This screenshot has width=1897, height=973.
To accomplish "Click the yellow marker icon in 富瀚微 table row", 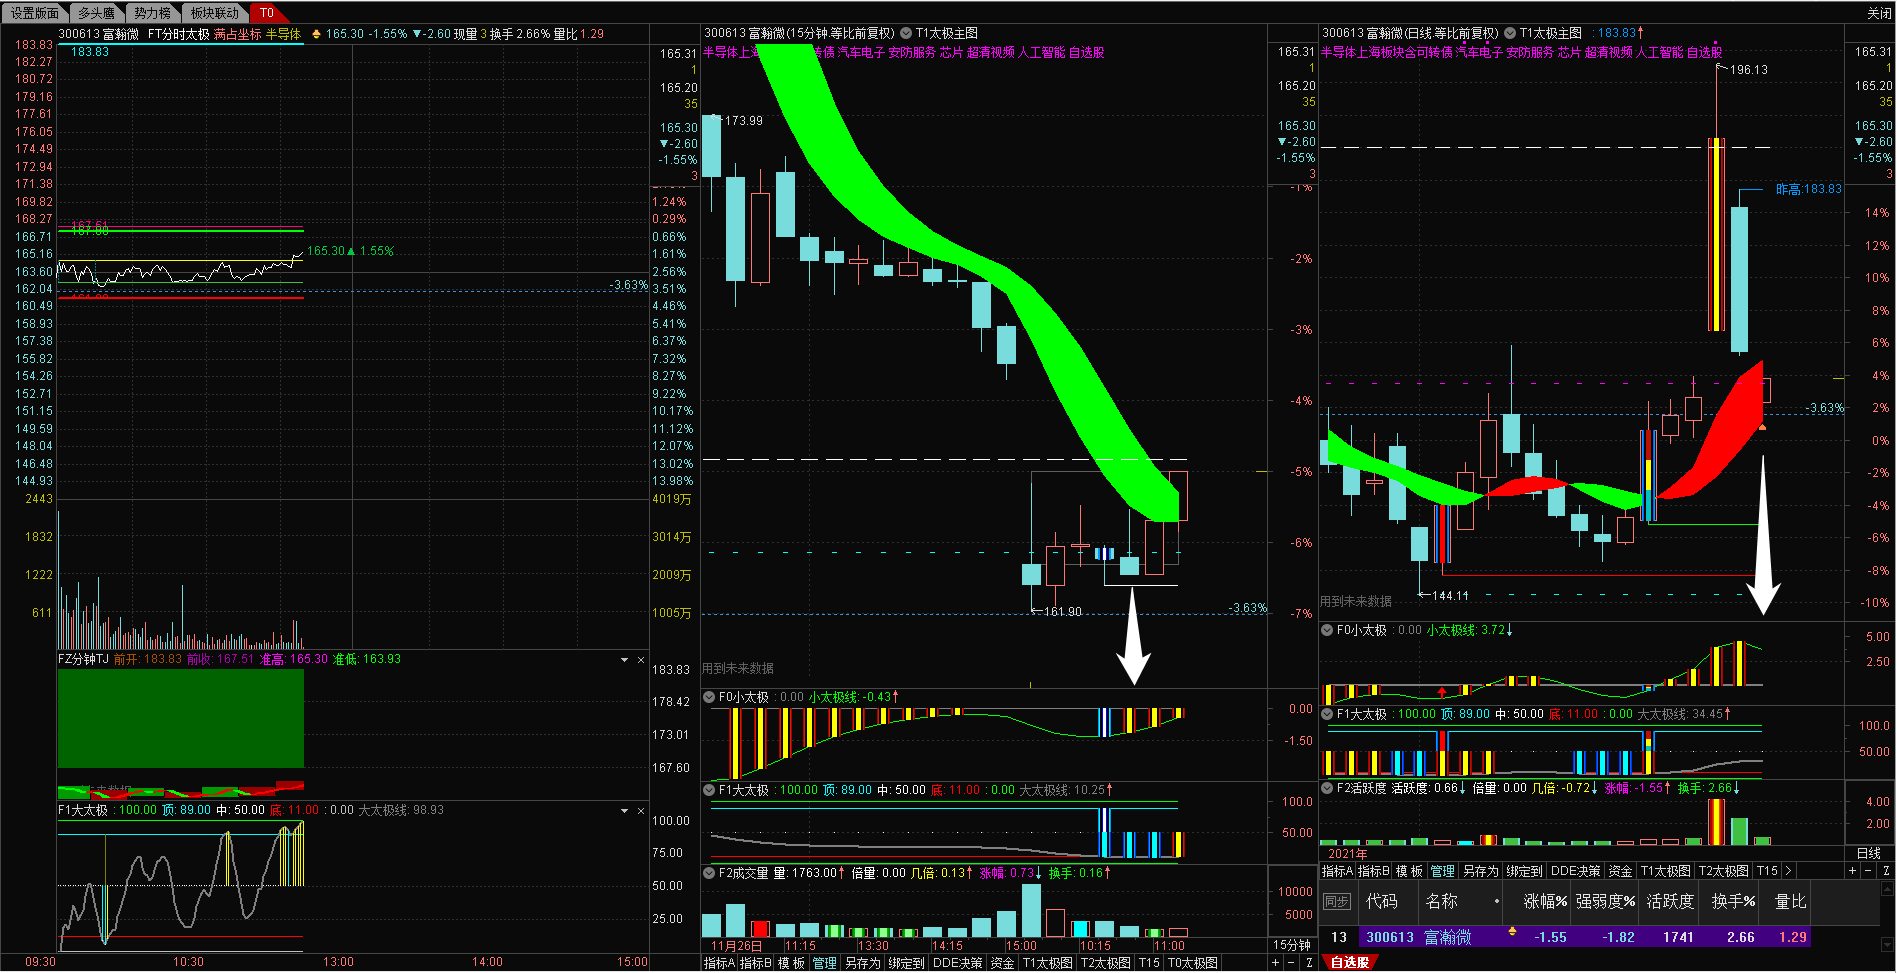I will (1512, 932).
